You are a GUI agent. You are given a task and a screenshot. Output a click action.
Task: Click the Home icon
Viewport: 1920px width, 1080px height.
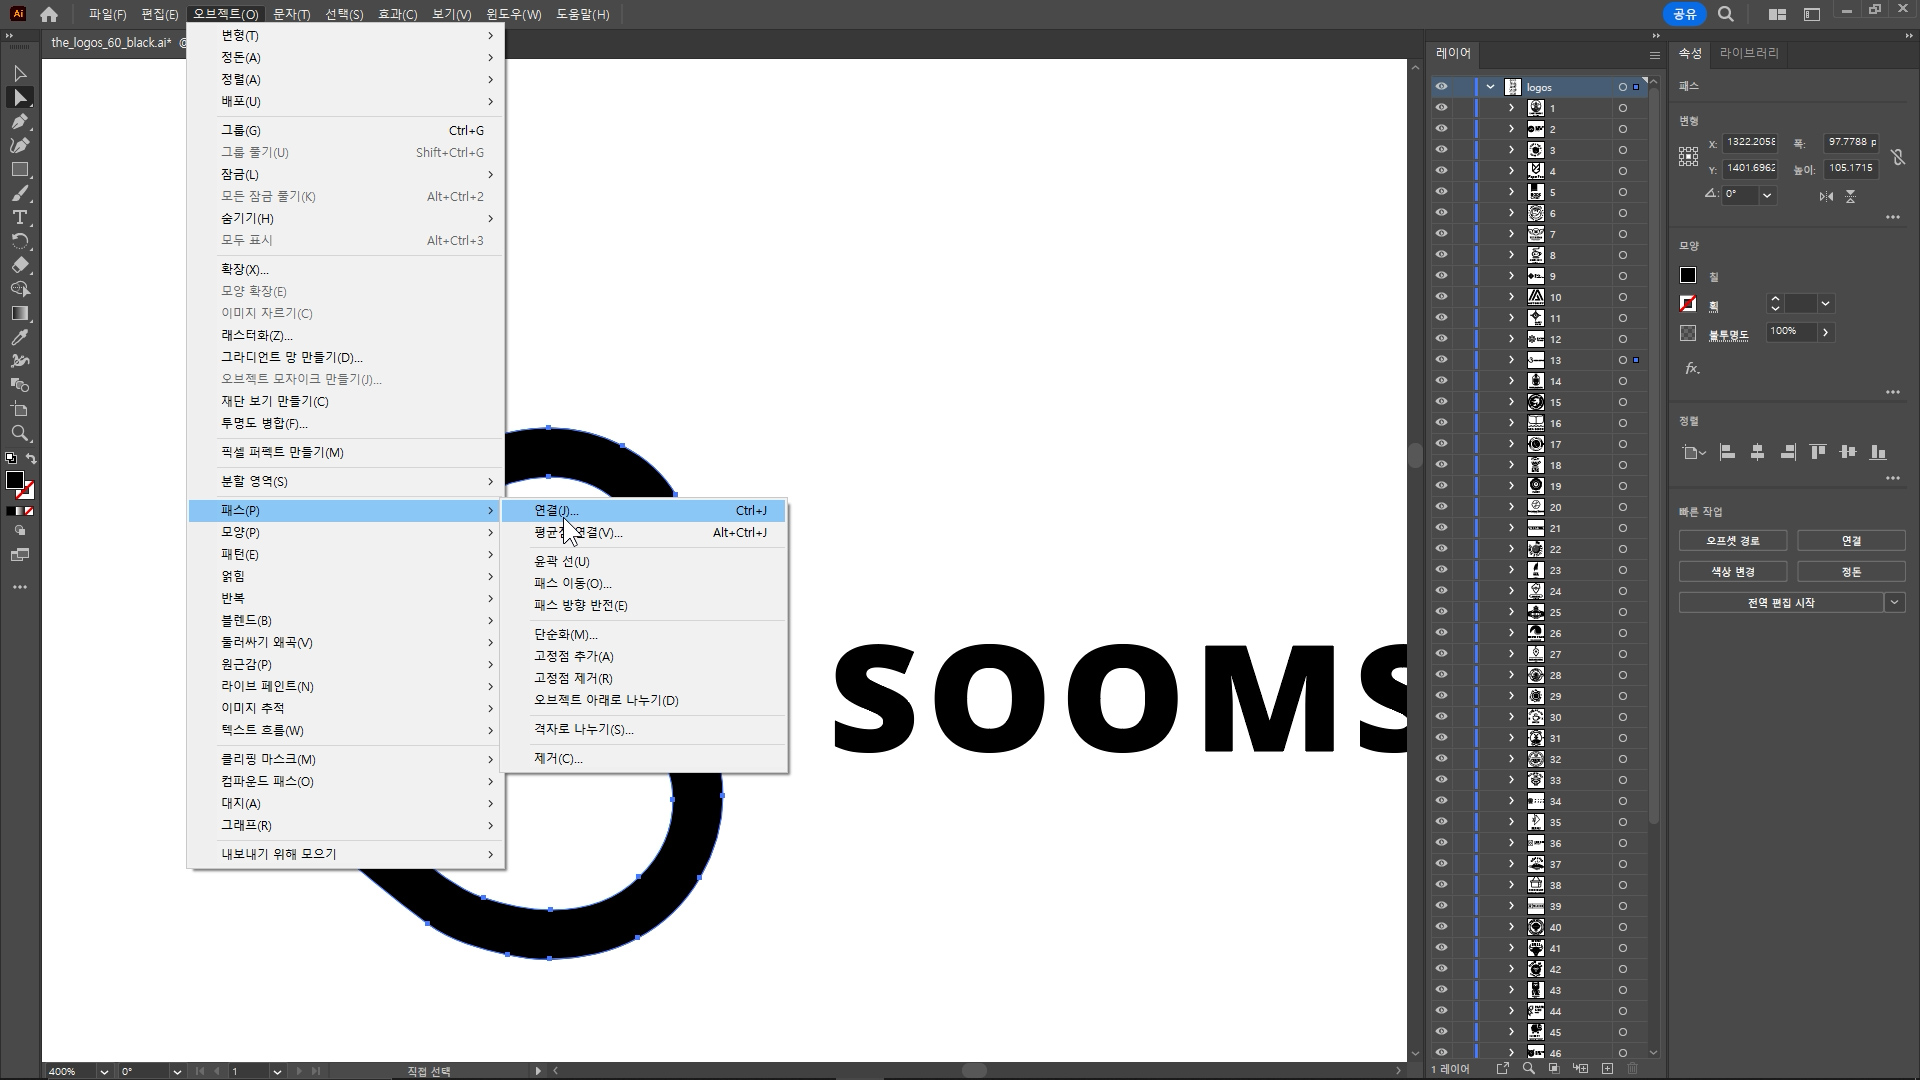pos(49,14)
